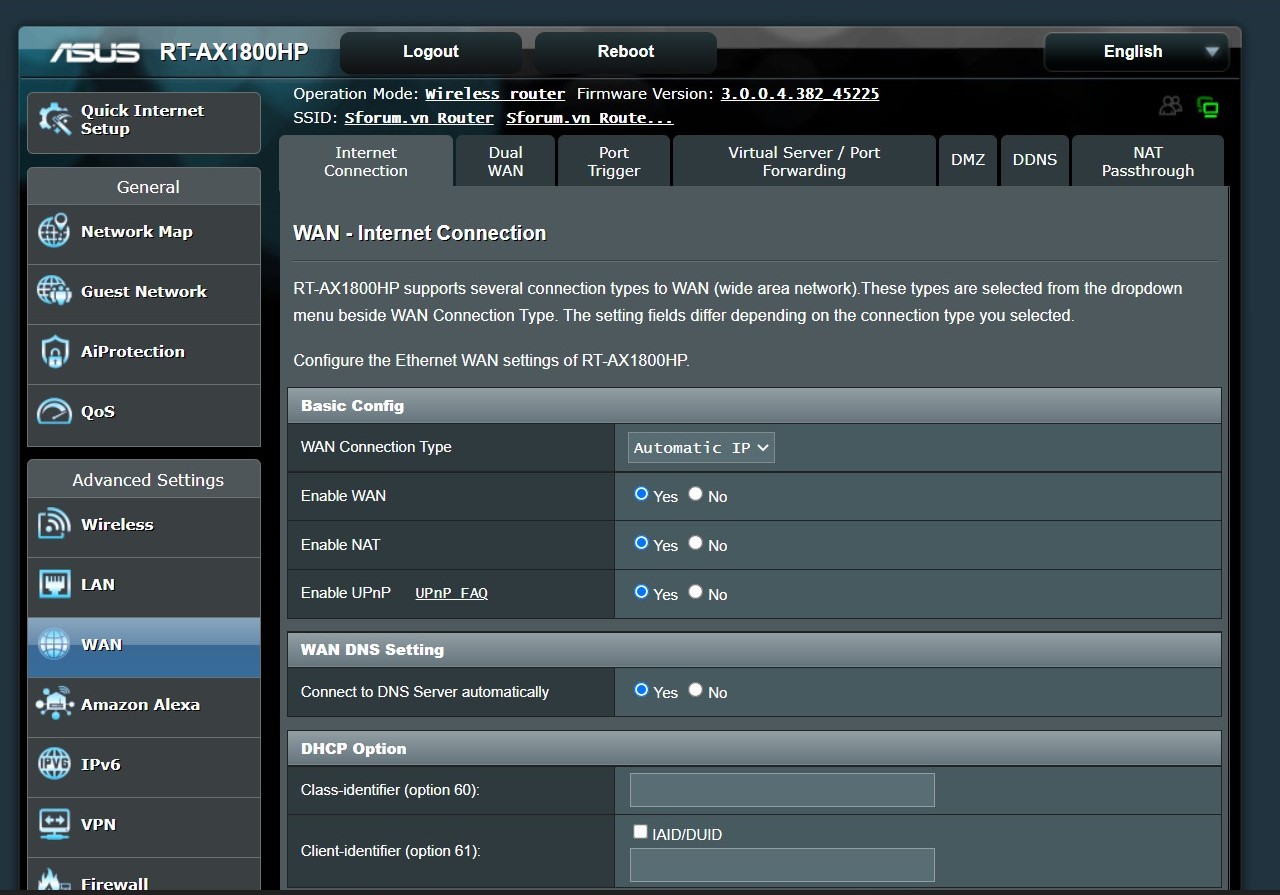Screen dimensions: 1280x895
Task: Open Wireless settings icon
Action: 54,524
